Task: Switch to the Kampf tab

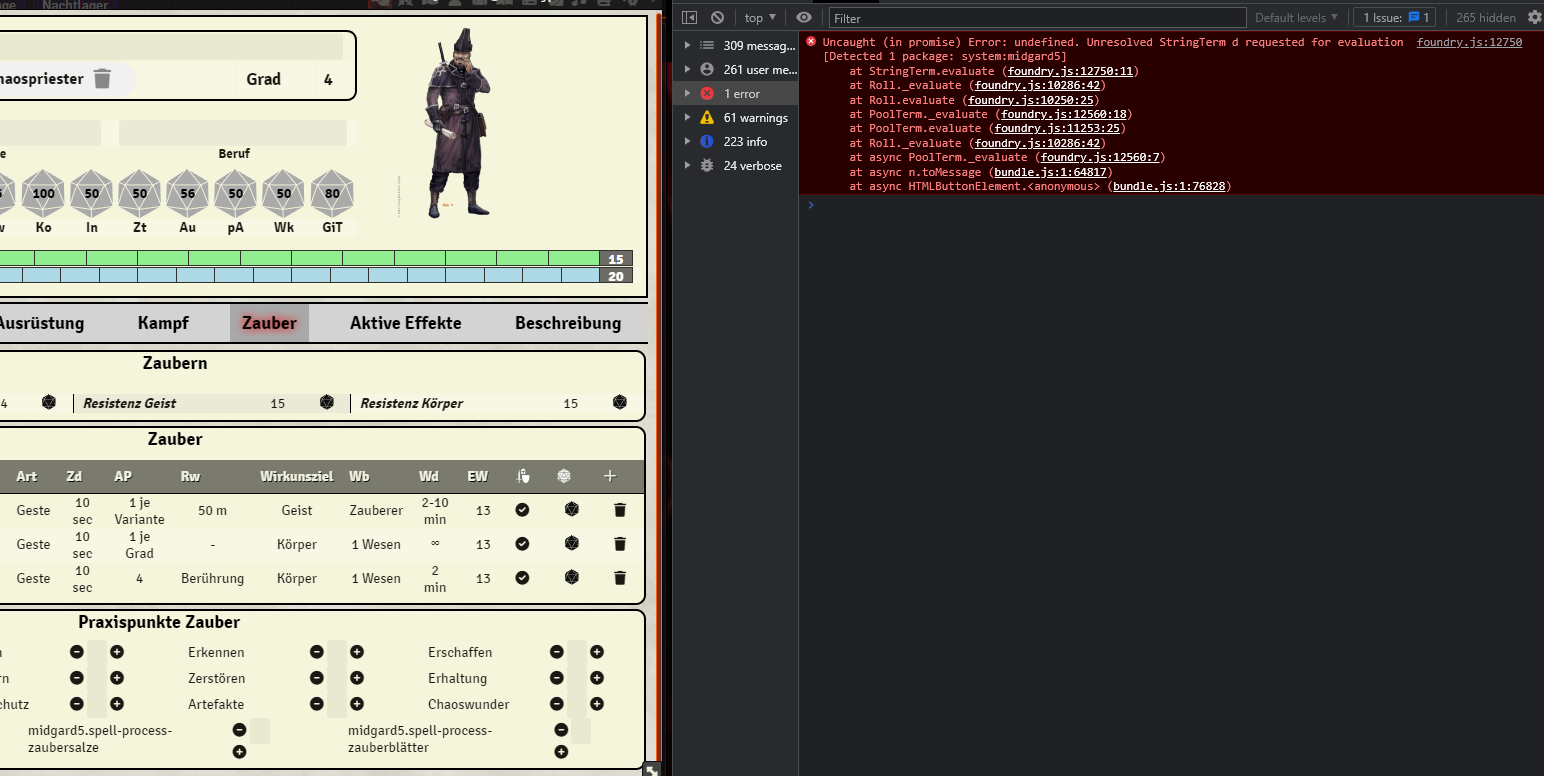Action: (163, 323)
